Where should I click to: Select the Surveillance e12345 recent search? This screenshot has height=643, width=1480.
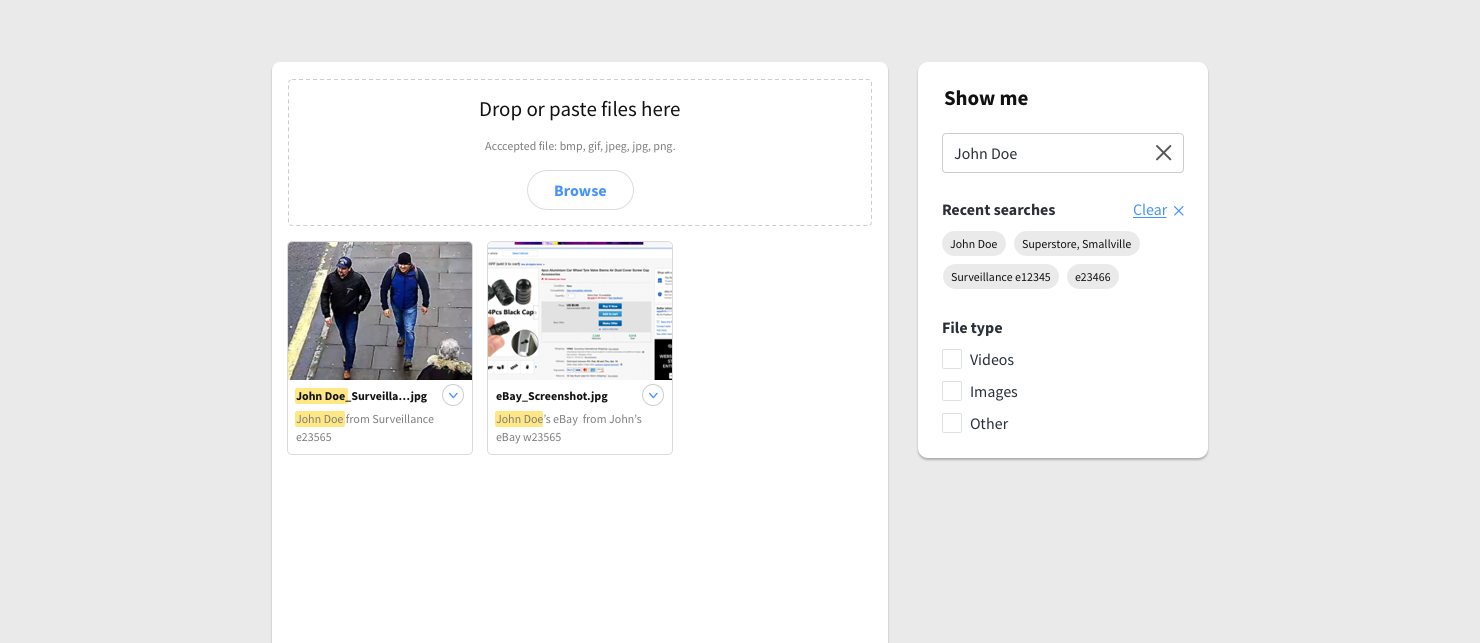tap(1000, 276)
